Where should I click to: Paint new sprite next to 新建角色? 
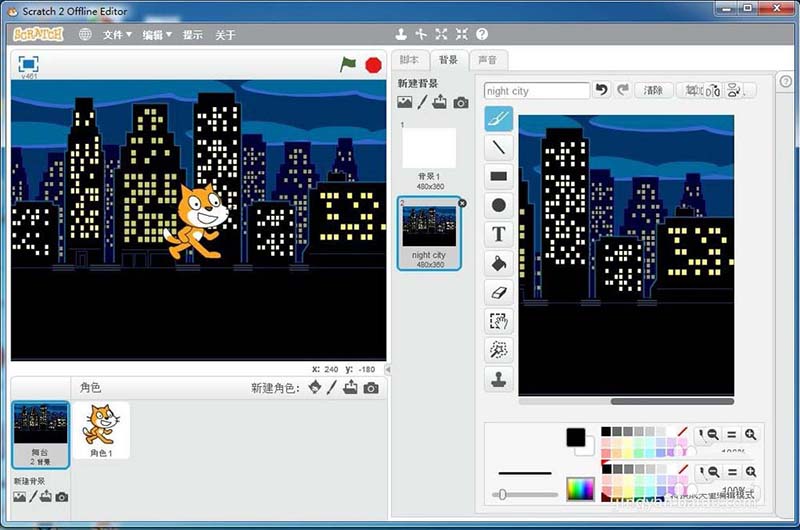point(332,388)
